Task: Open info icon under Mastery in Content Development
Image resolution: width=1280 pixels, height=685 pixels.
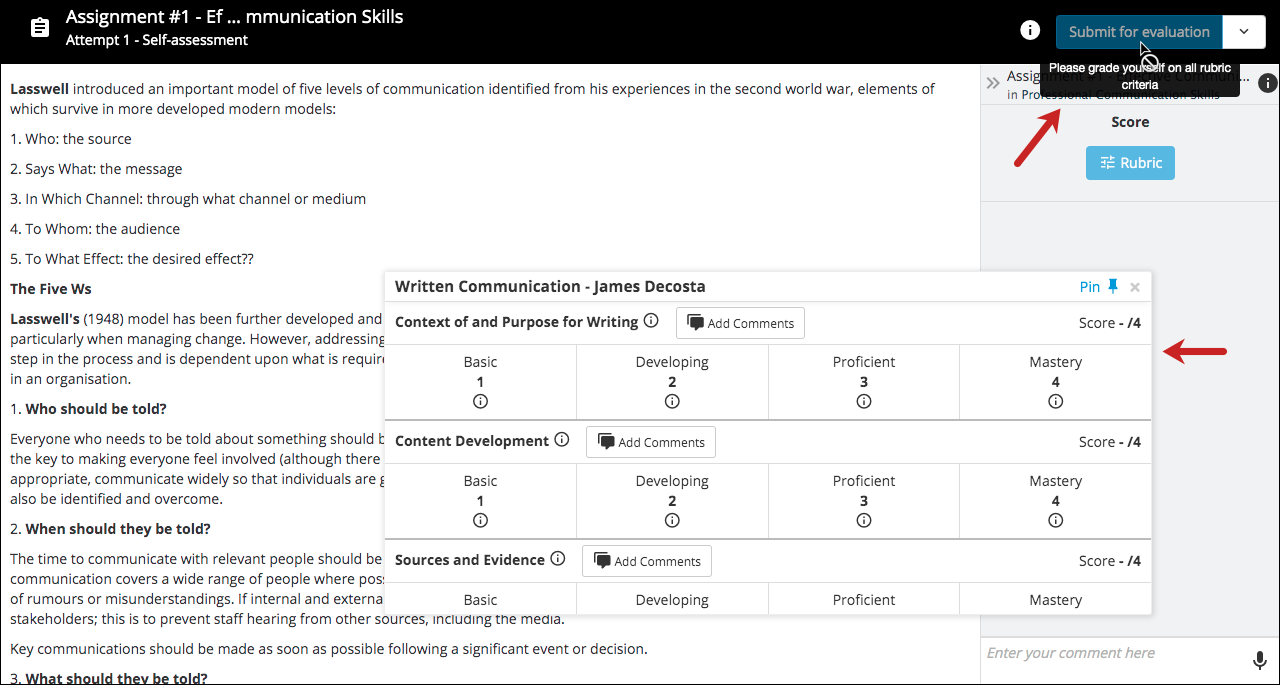Action: pos(1056,521)
